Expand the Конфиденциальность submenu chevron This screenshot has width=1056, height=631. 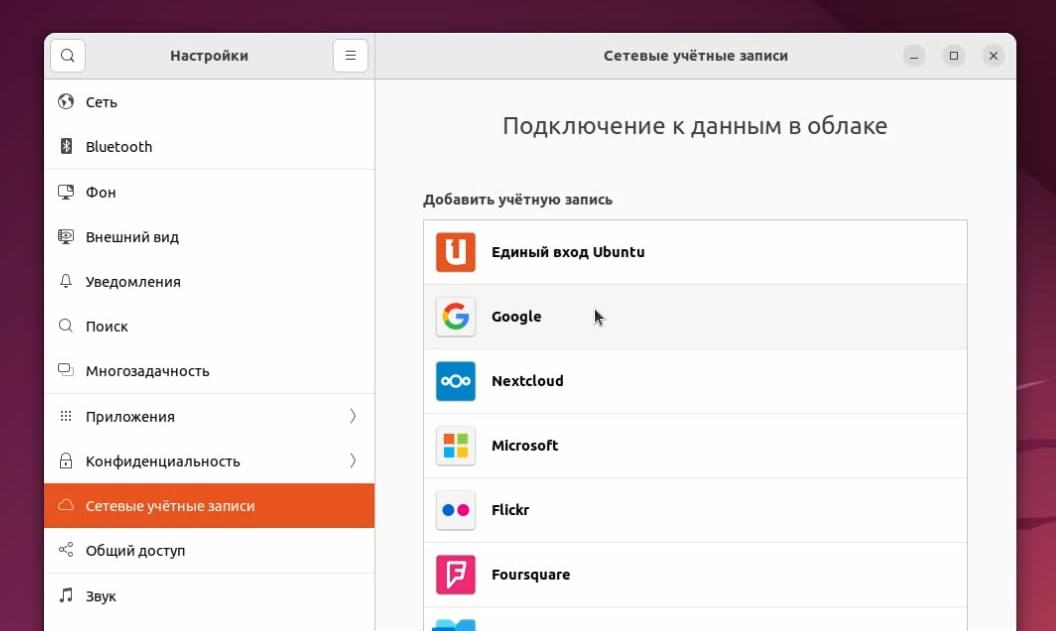tap(353, 461)
